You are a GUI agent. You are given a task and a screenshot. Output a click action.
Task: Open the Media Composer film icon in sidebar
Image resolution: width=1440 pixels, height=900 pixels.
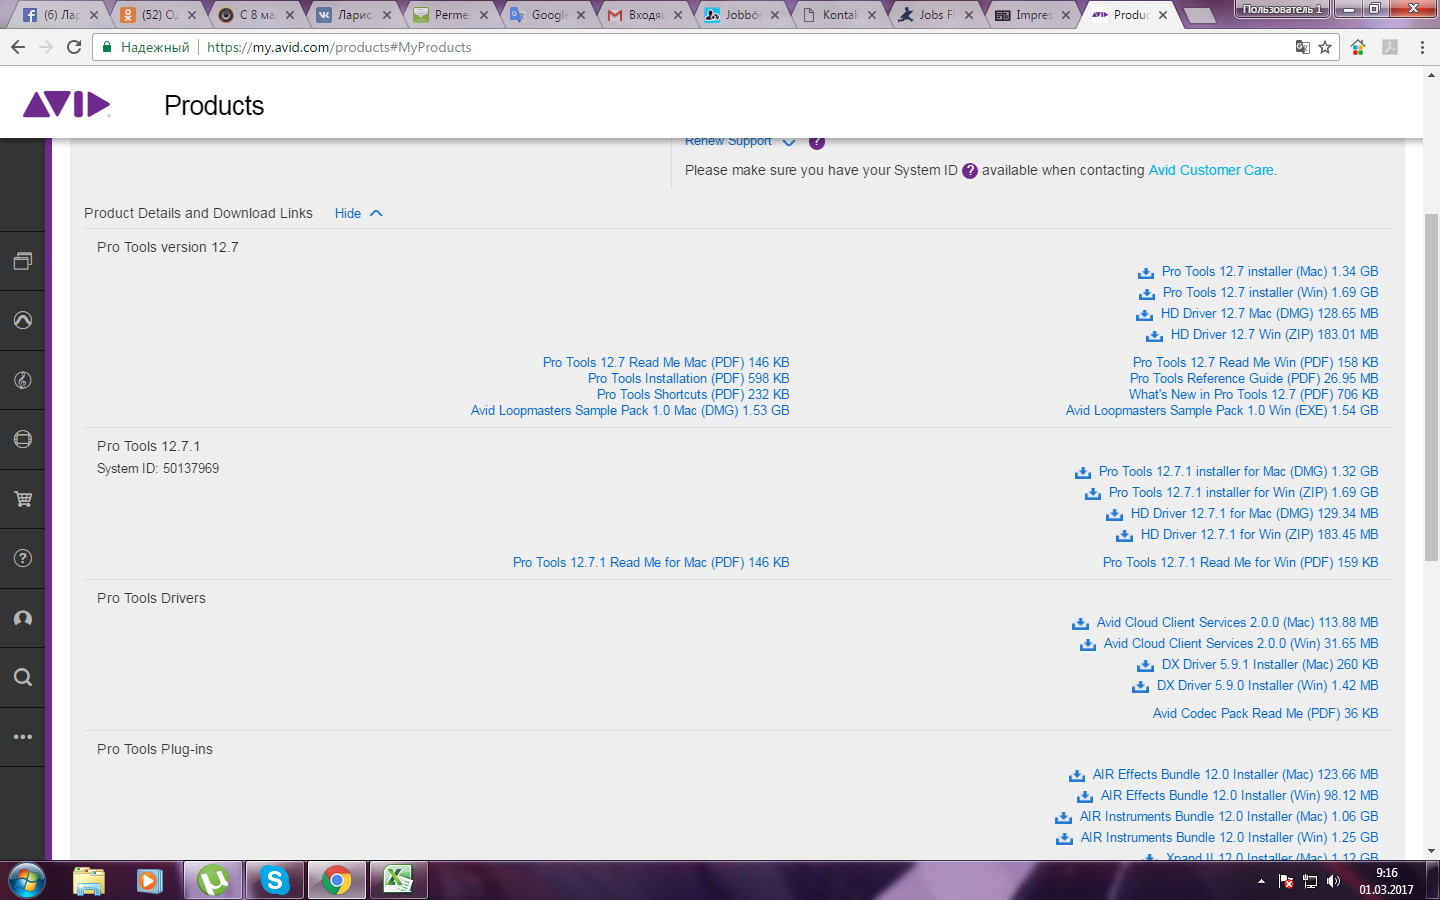(x=22, y=439)
